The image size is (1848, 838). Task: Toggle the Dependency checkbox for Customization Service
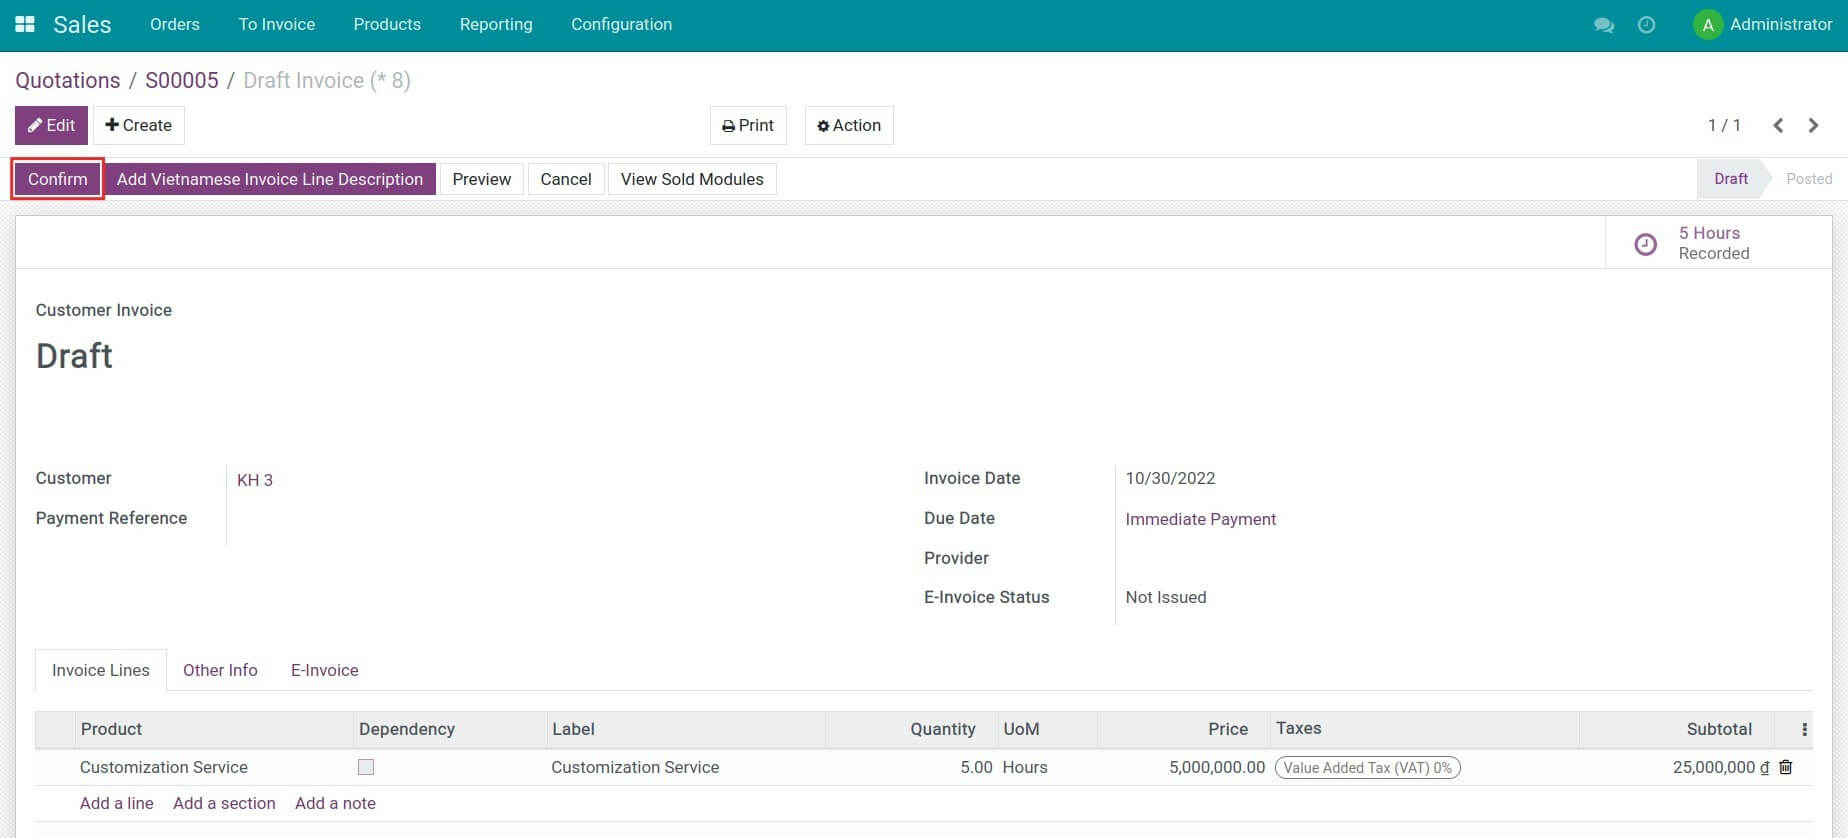(x=366, y=767)
